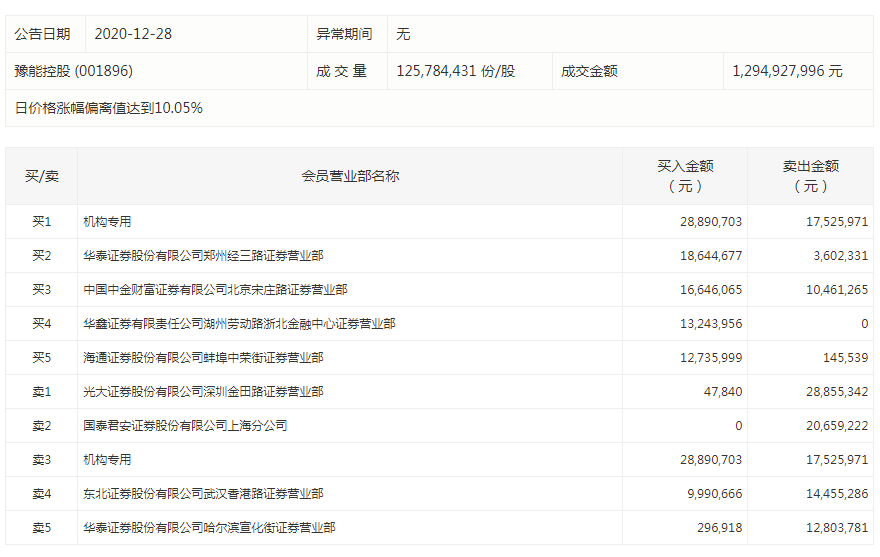Click the 会员营业部名称 column header

(350, 176)
